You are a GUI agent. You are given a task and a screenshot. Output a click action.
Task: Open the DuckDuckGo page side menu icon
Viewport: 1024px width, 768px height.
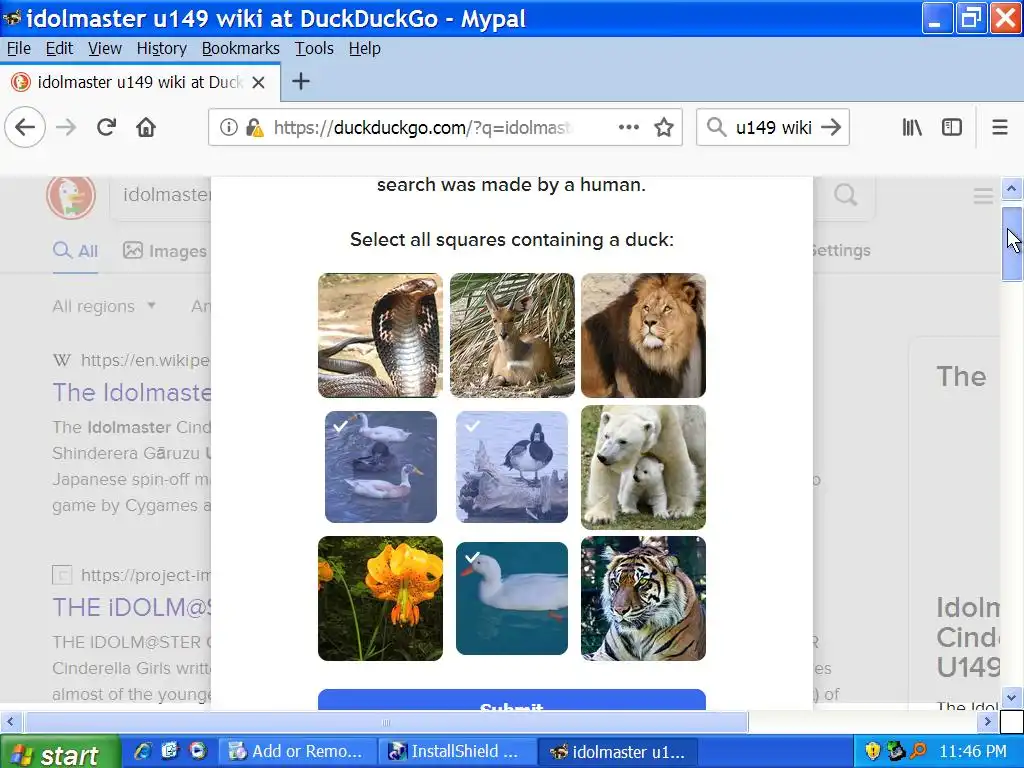point(983,195)
